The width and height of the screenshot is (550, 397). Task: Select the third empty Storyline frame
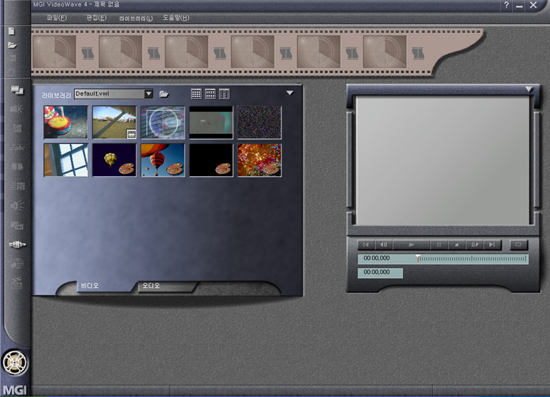pyautogui.click(x=186, y=52)
